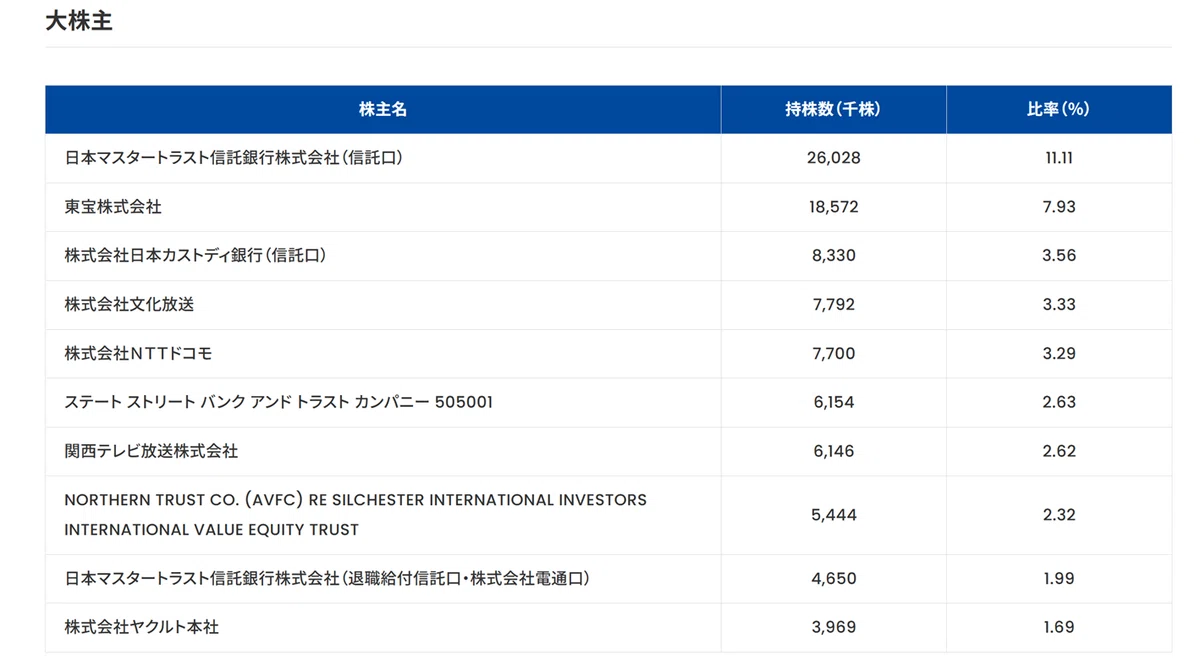Viewport: 1200px width, 660px height.
Task: Select the 6,146 shares value
Action: pos(834,451)
